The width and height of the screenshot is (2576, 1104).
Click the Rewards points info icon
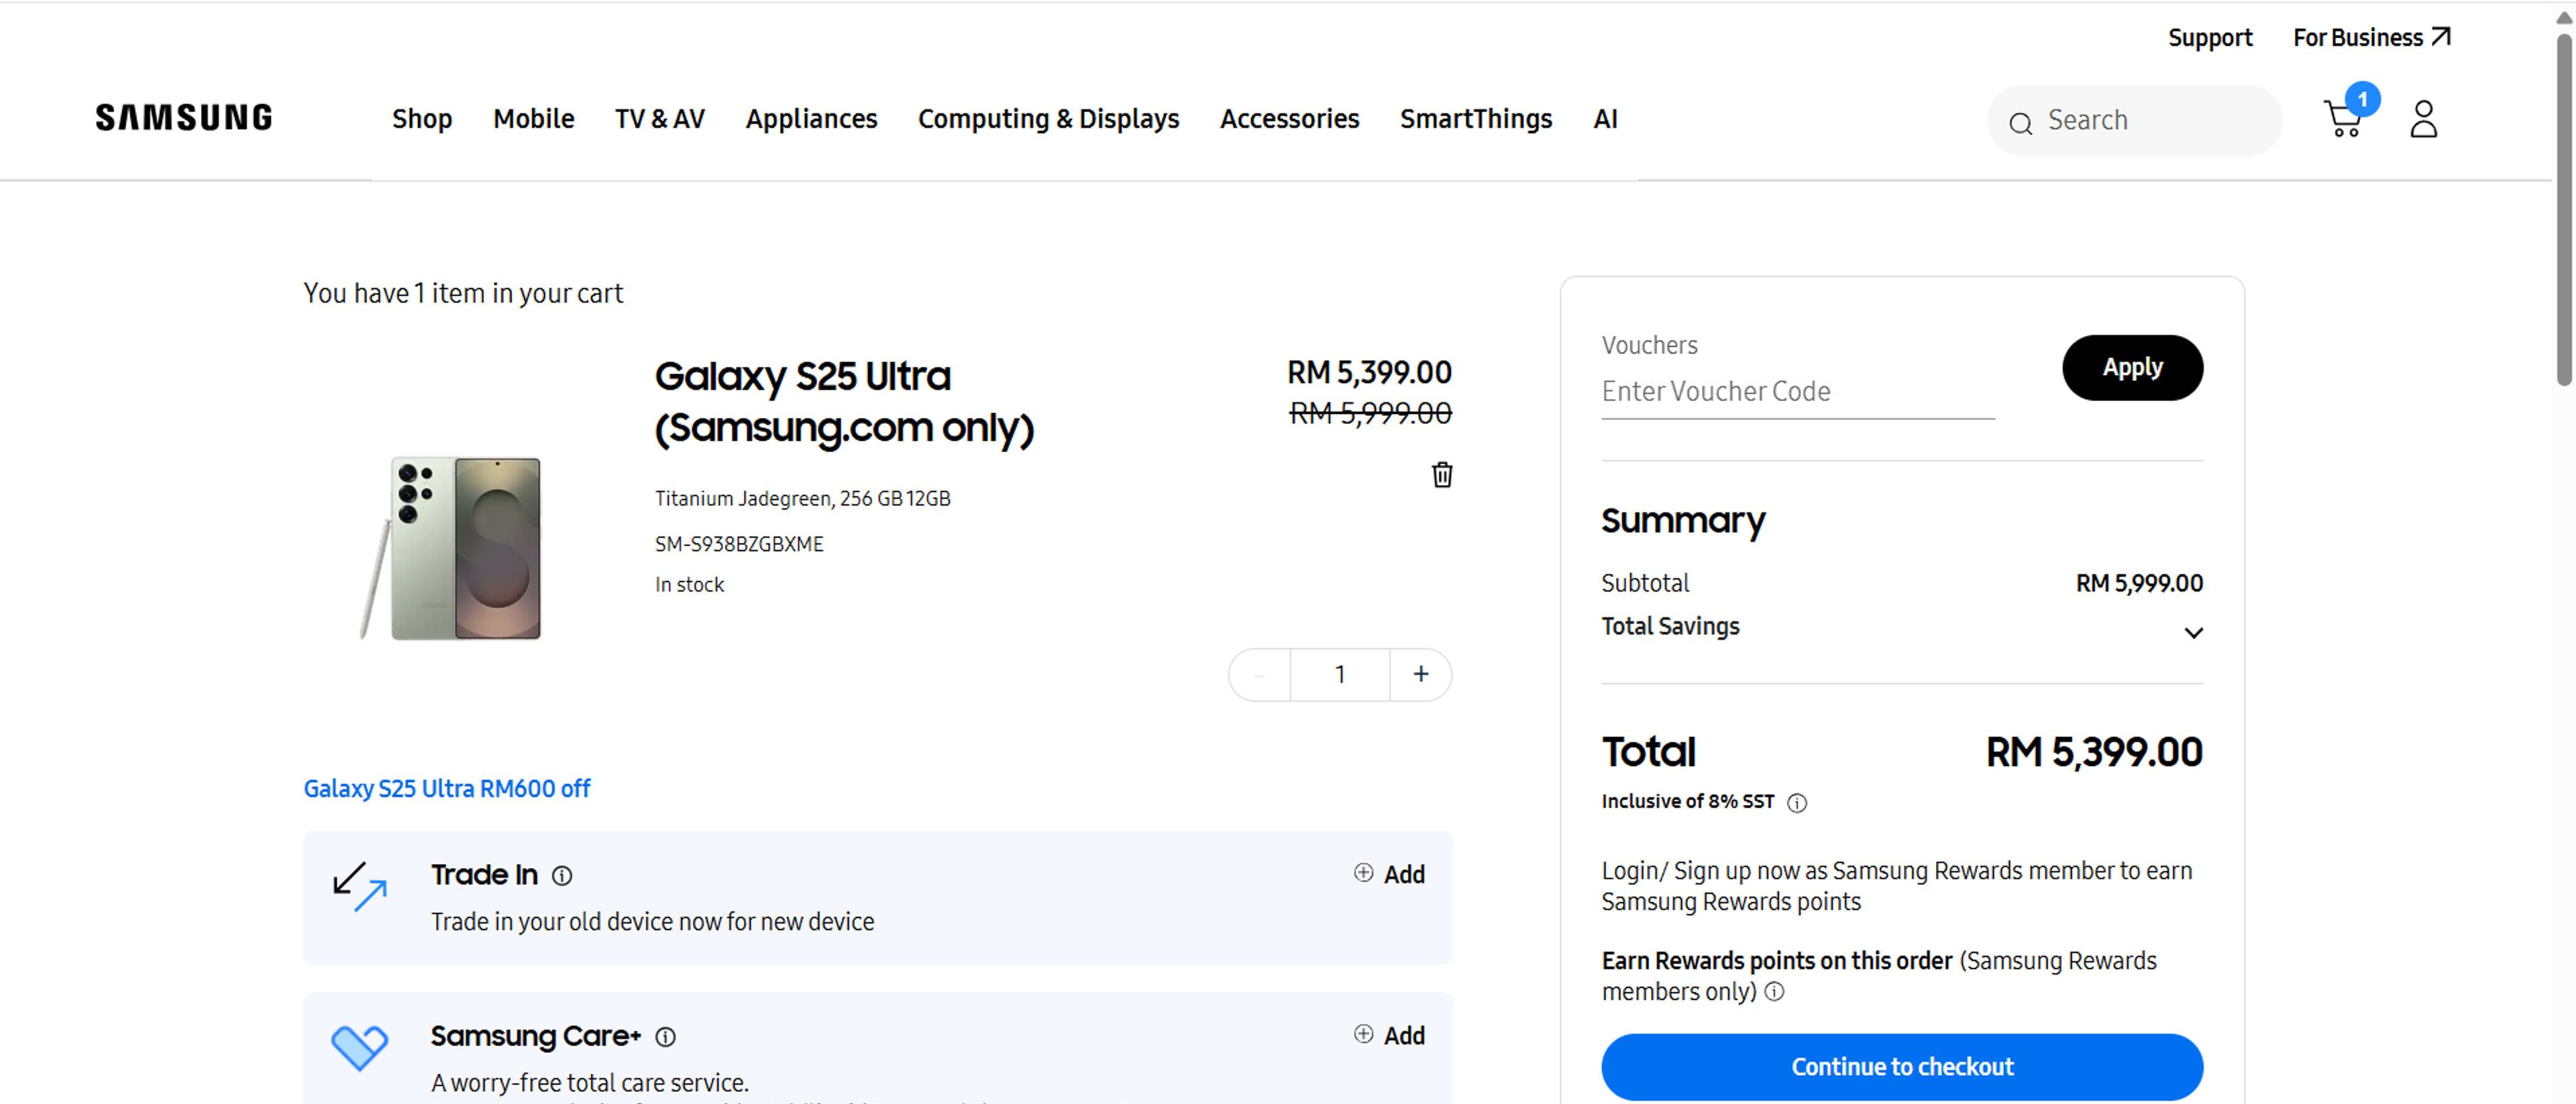[x=1774, y=991]
